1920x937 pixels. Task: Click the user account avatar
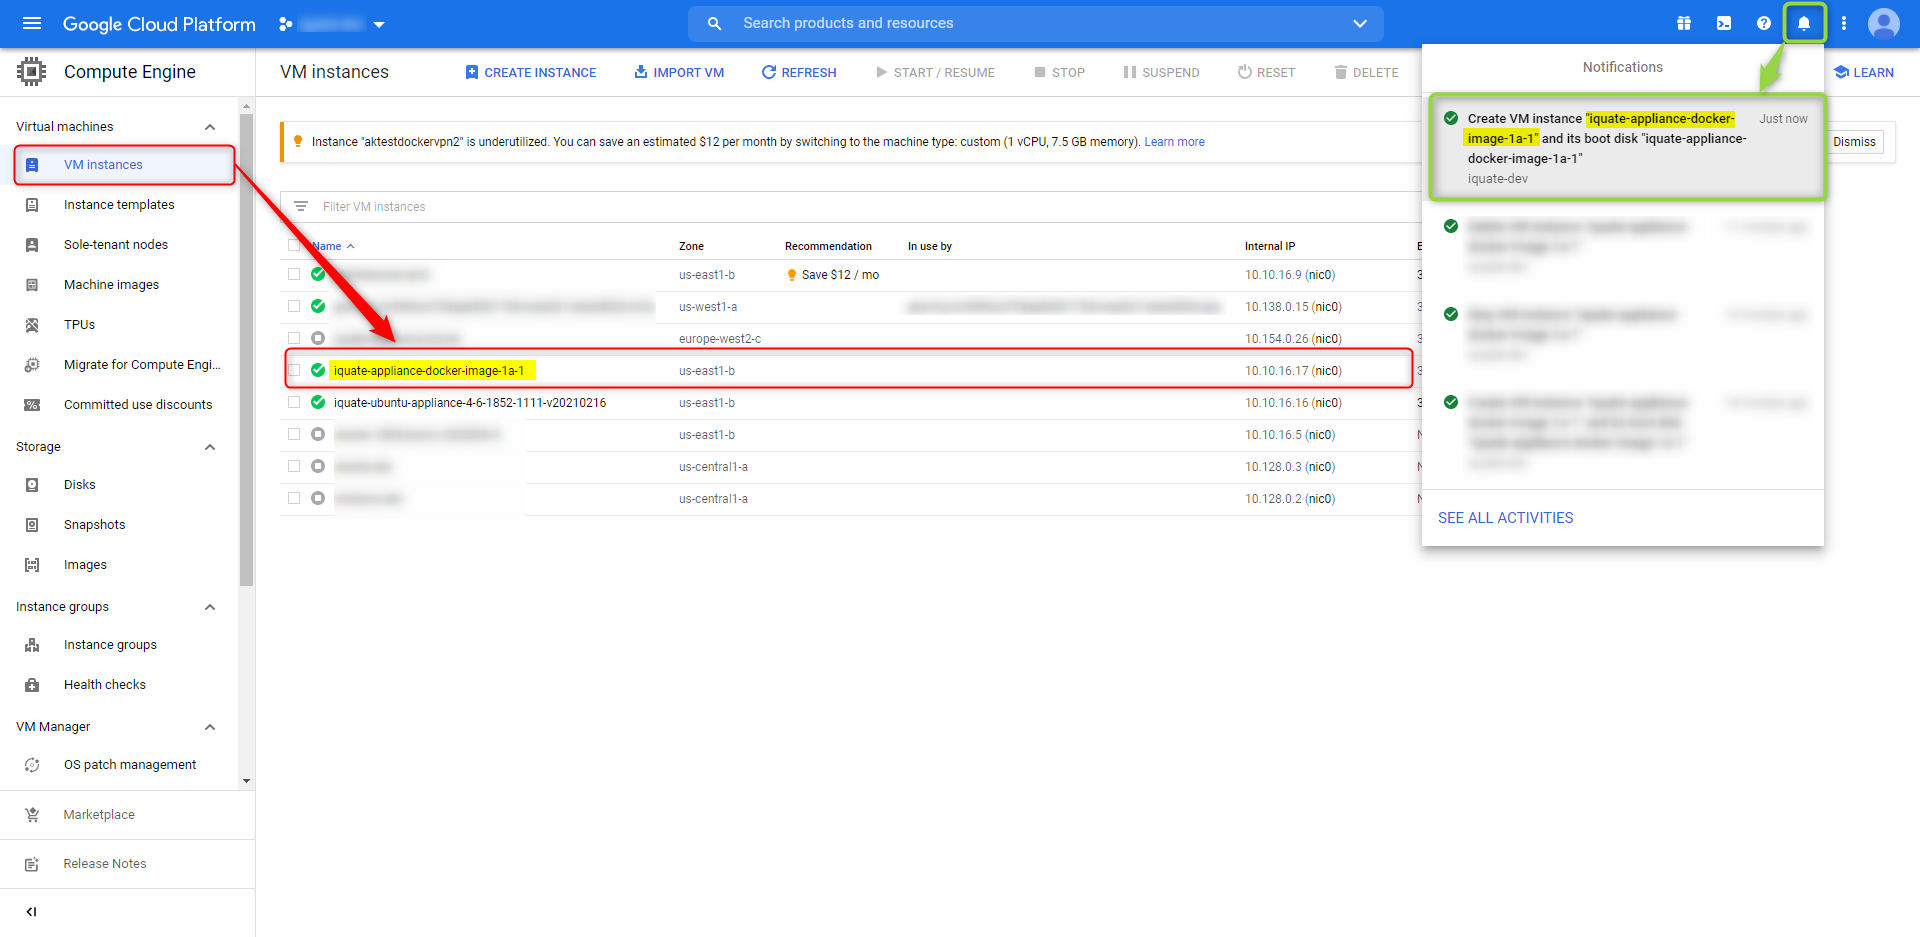[1884, 23]
